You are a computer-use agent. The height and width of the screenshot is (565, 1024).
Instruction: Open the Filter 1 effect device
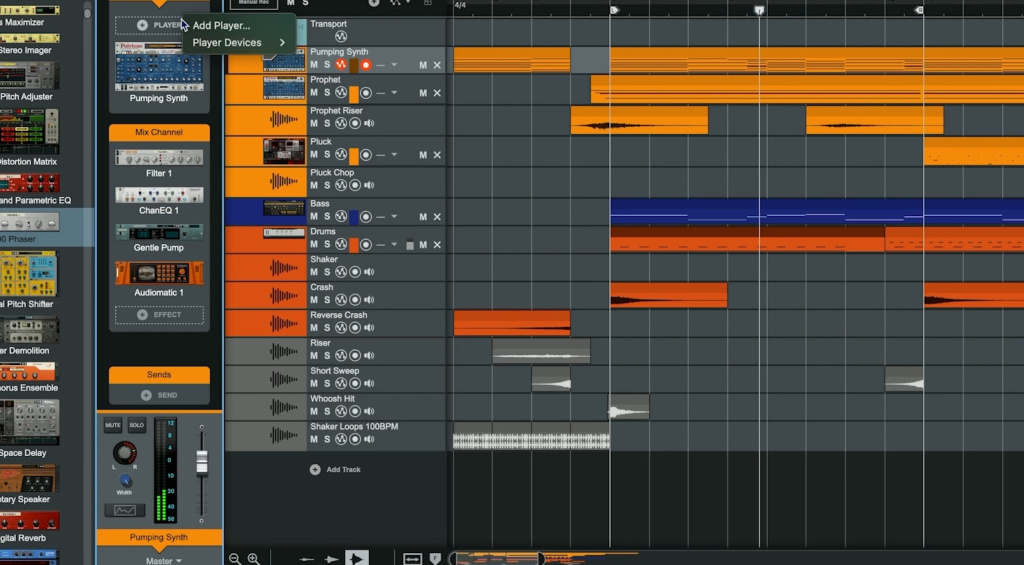coord(159,158)
